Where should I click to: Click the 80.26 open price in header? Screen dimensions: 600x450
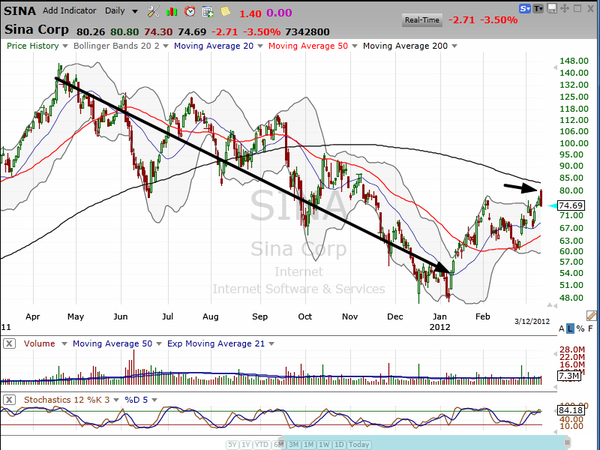point(91,32)
